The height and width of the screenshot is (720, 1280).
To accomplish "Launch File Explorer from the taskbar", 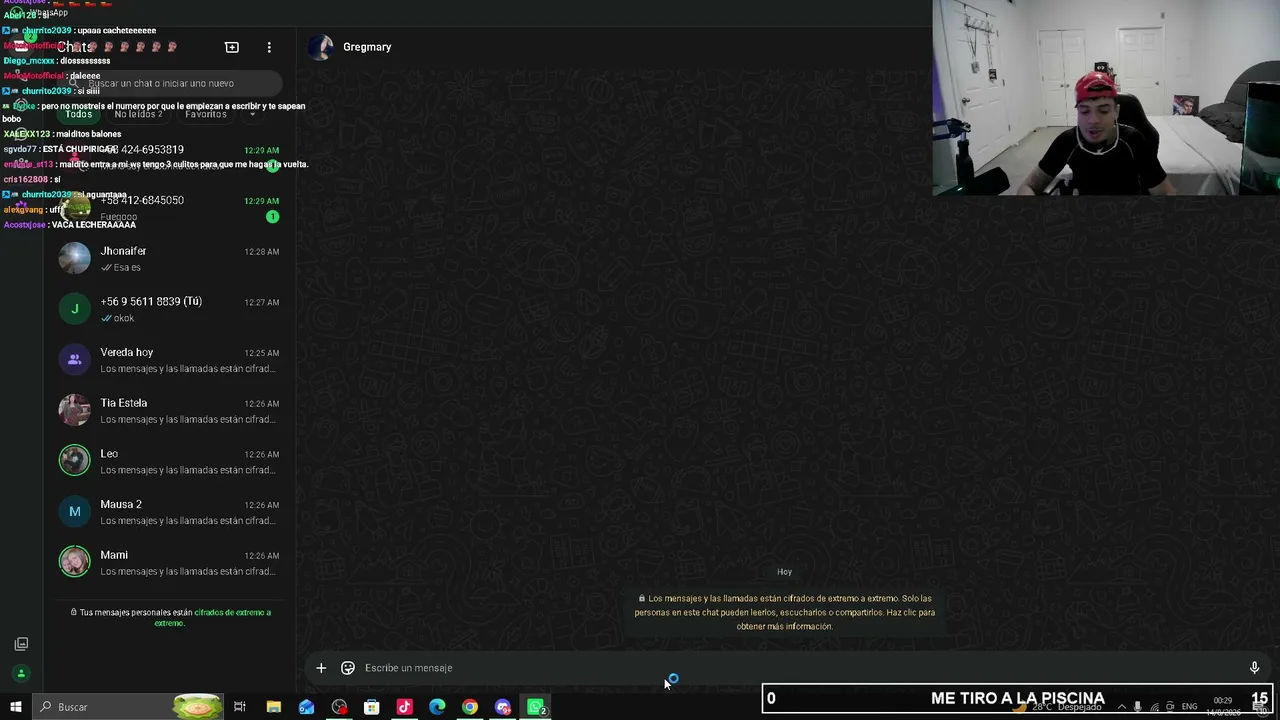I will pyautogui.click(x=273, y=707).
